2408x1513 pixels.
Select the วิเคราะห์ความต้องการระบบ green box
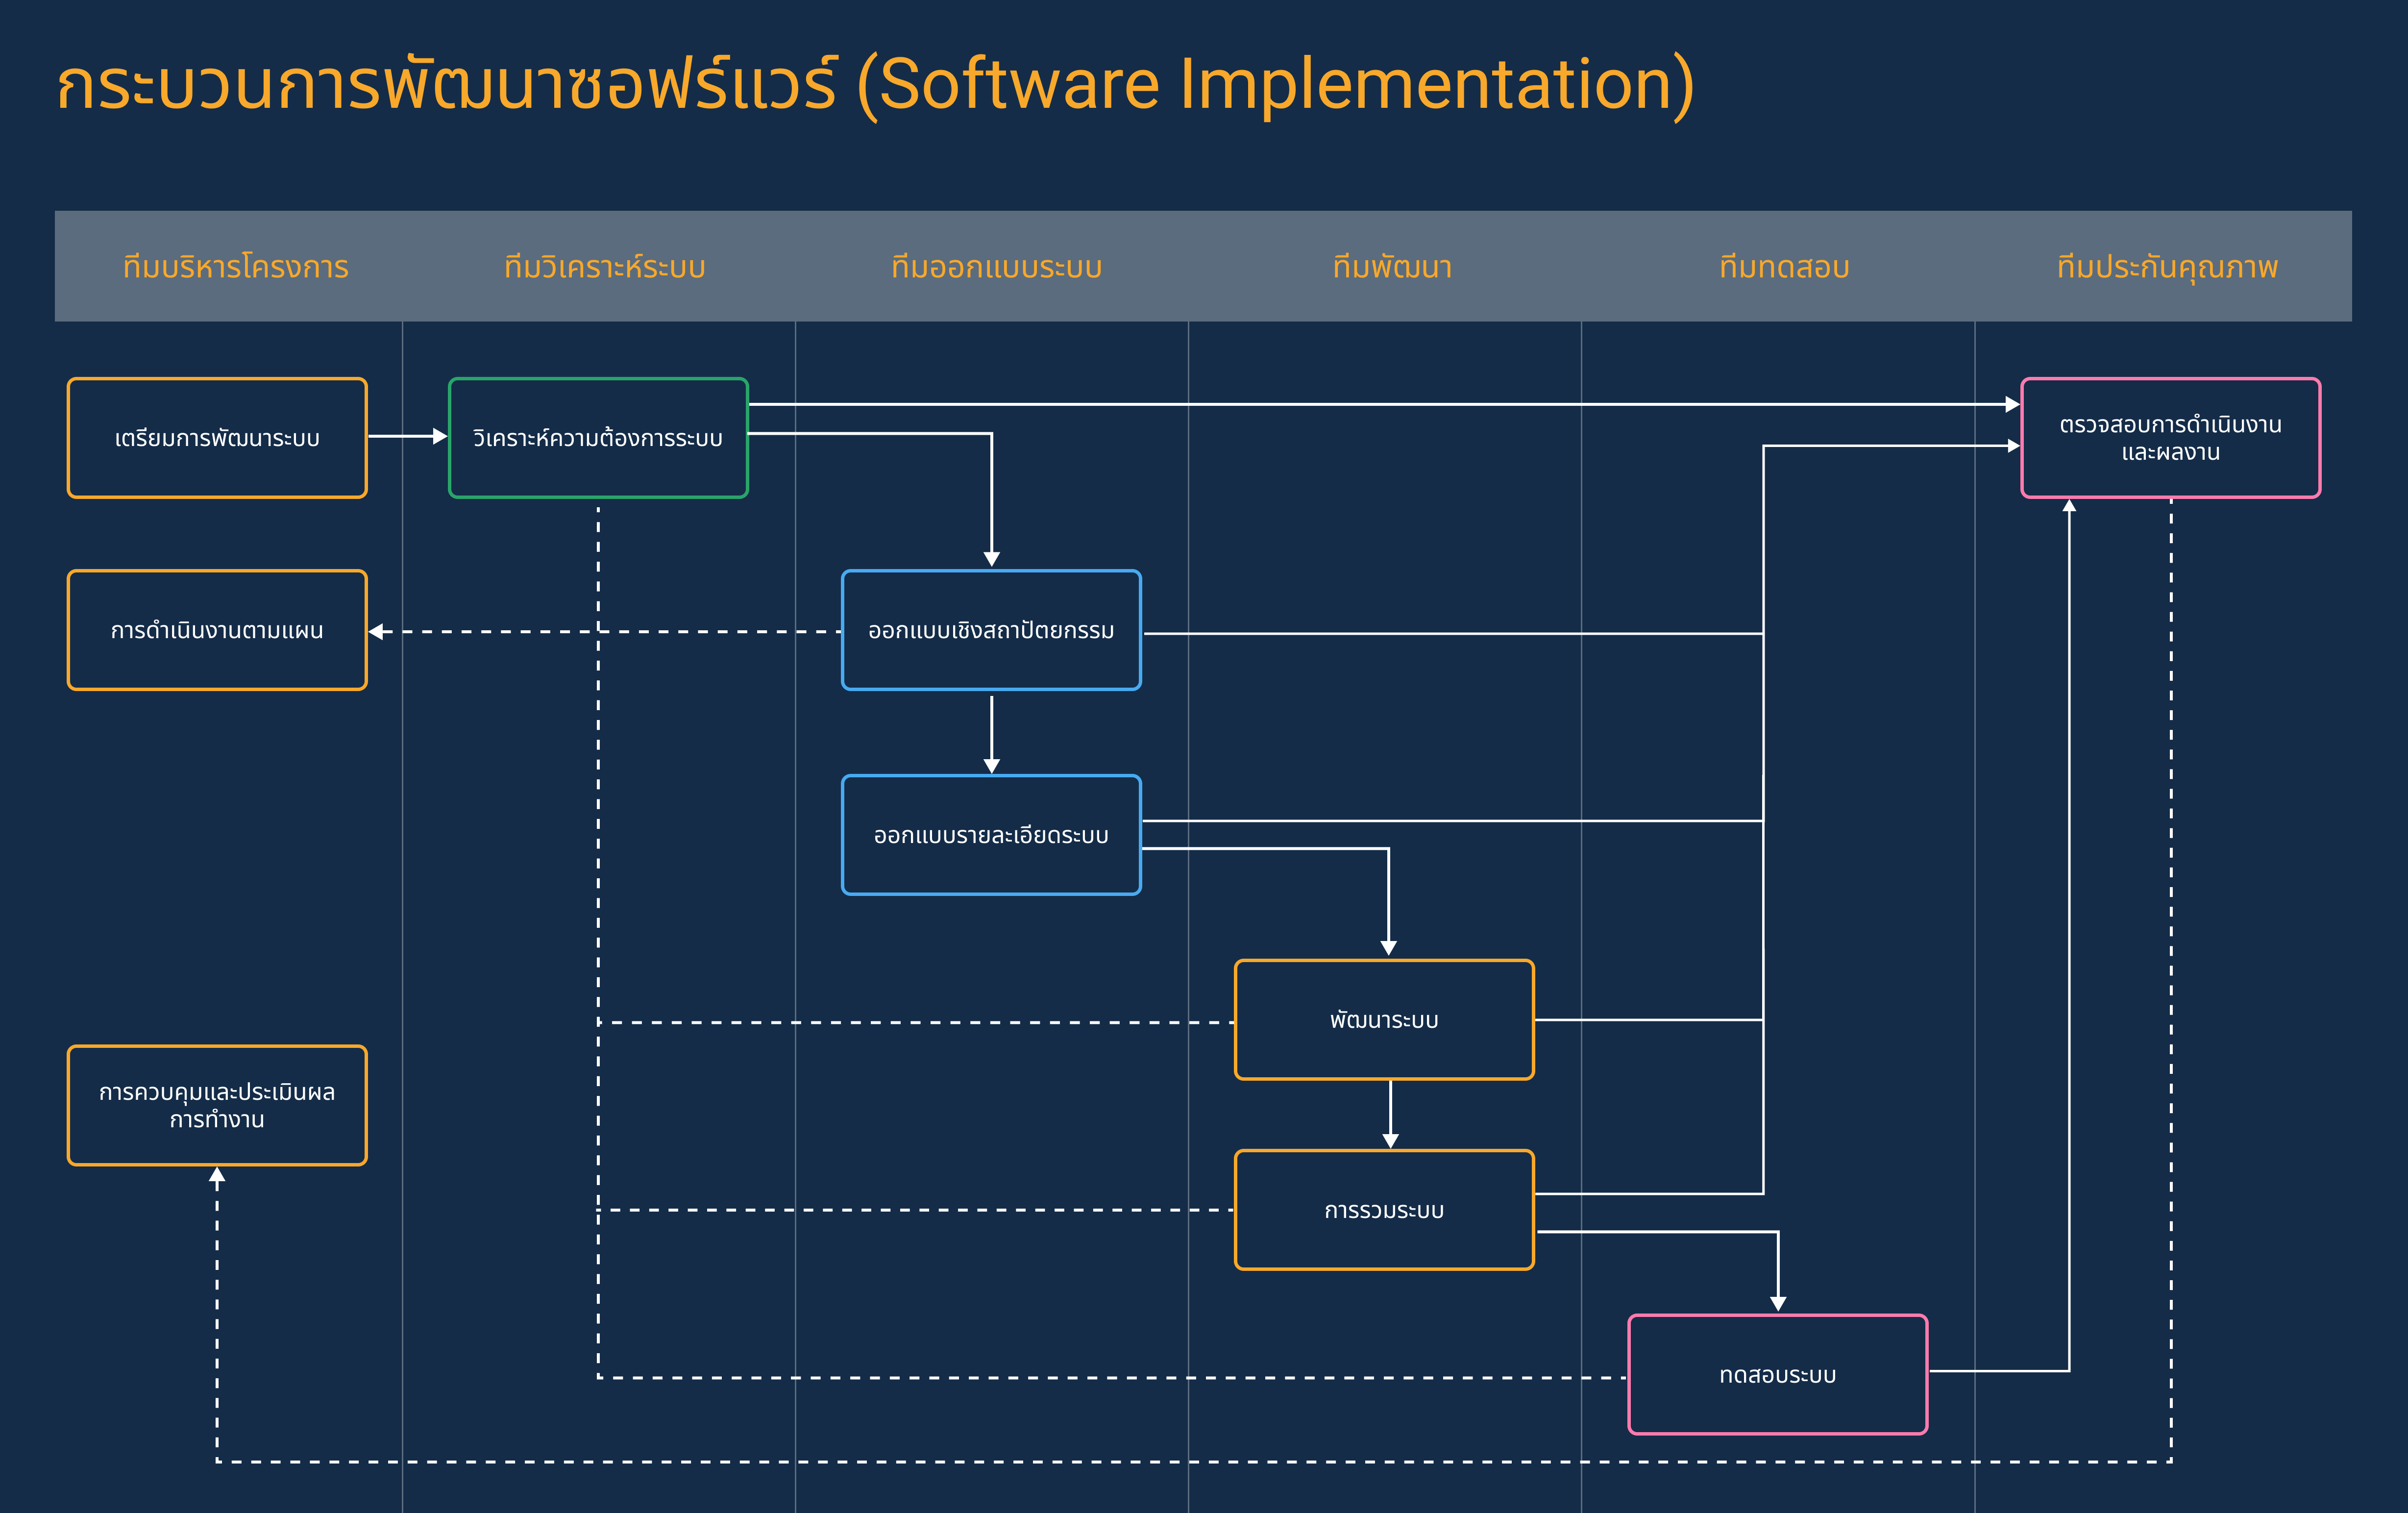tap(598, 438)
